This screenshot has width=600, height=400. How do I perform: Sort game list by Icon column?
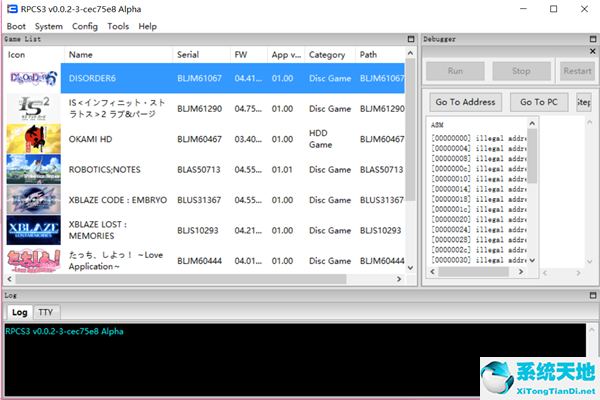(34, 55)
